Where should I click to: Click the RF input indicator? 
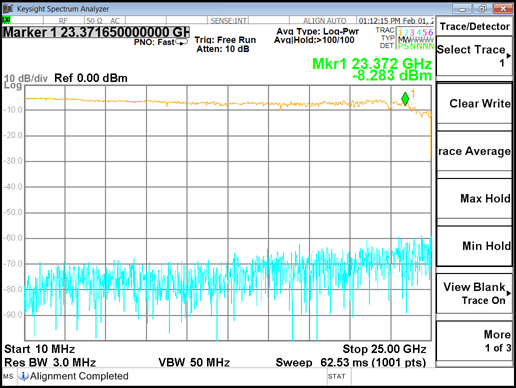(x=63, y=21)
